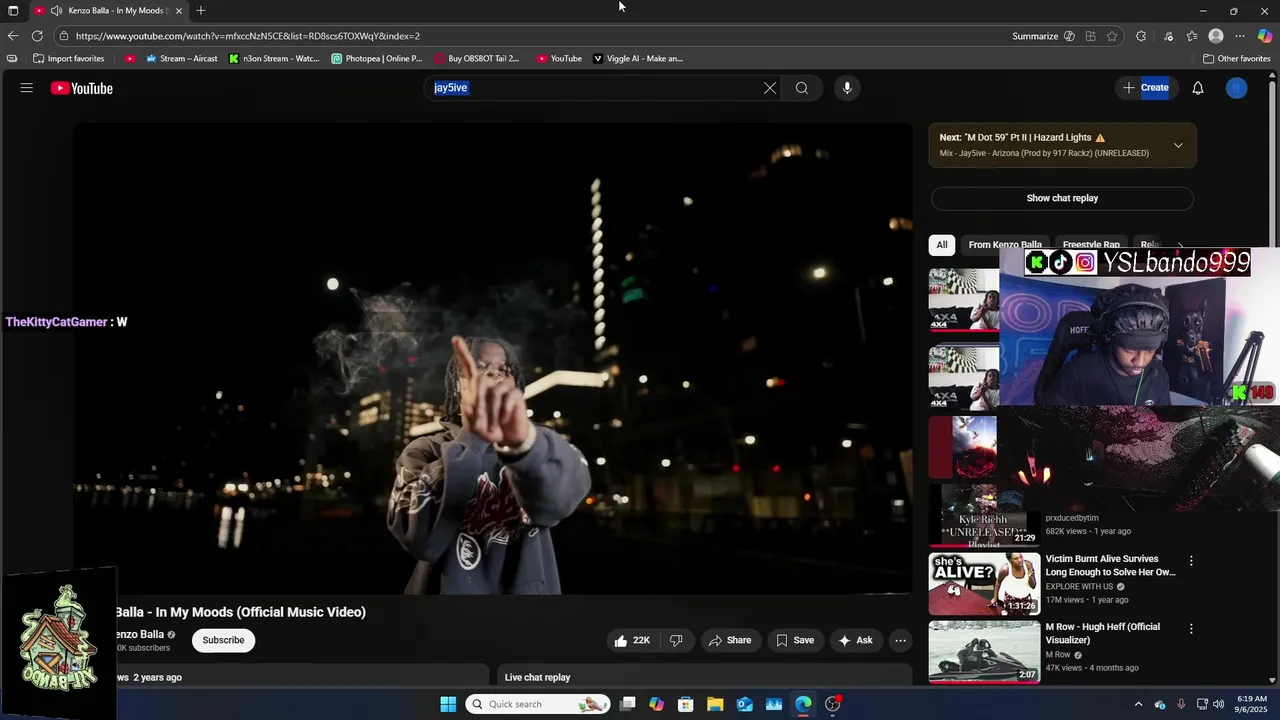Add this page to favorites star
The image size is (1280, 720).
click(x=1112, y=36)
